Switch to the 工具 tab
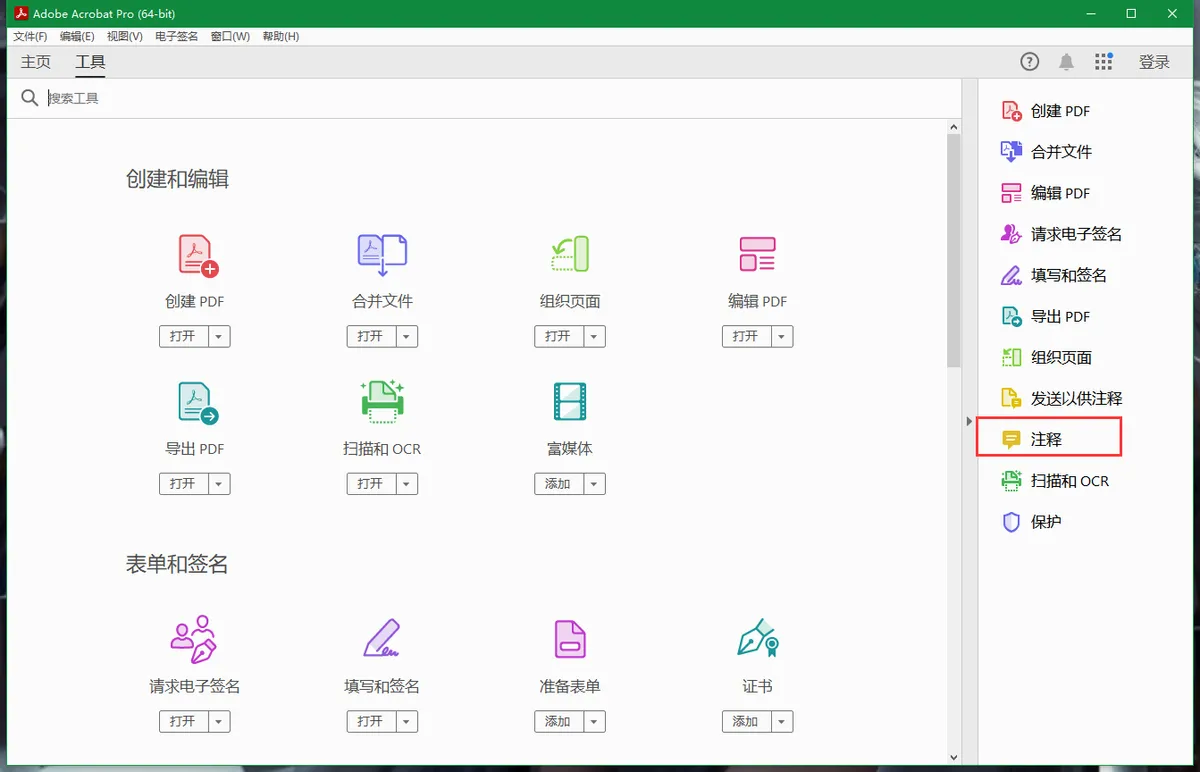The image size is (1200, 772). pyautogui.click(x=90, y=62)
